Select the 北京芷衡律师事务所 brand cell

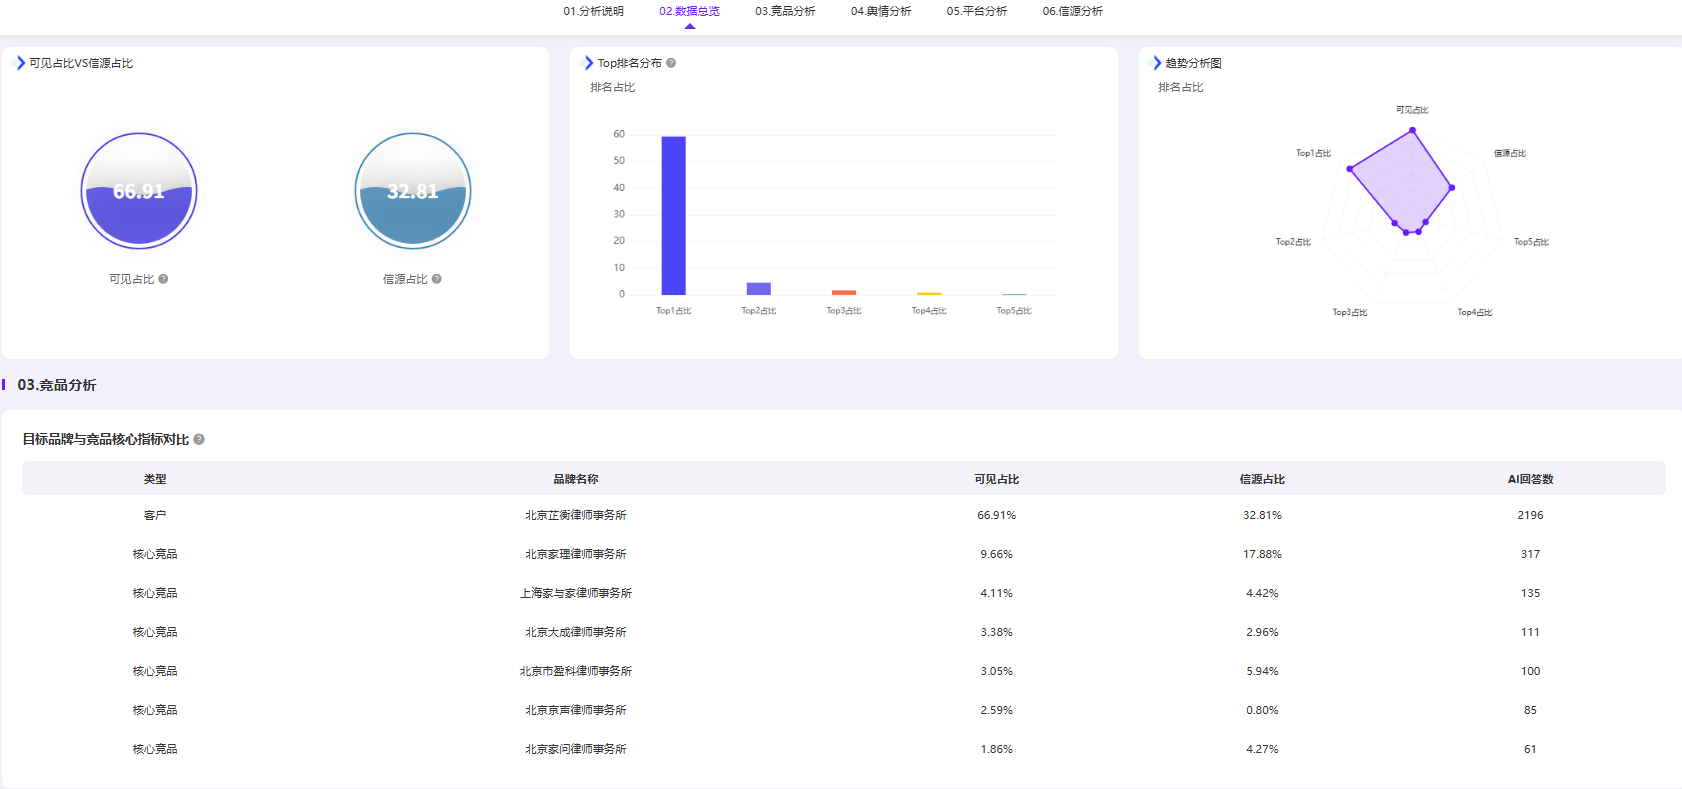pos(576,515)
